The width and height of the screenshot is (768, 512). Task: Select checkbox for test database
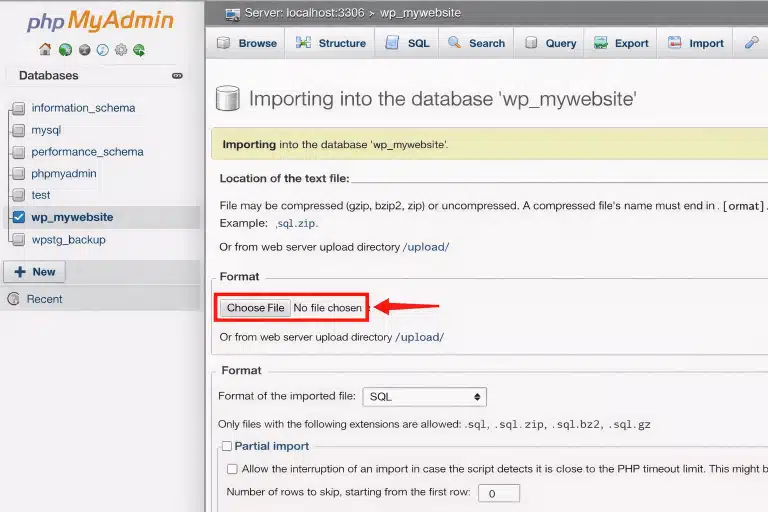pyautogui.click(x=19, y=195)
